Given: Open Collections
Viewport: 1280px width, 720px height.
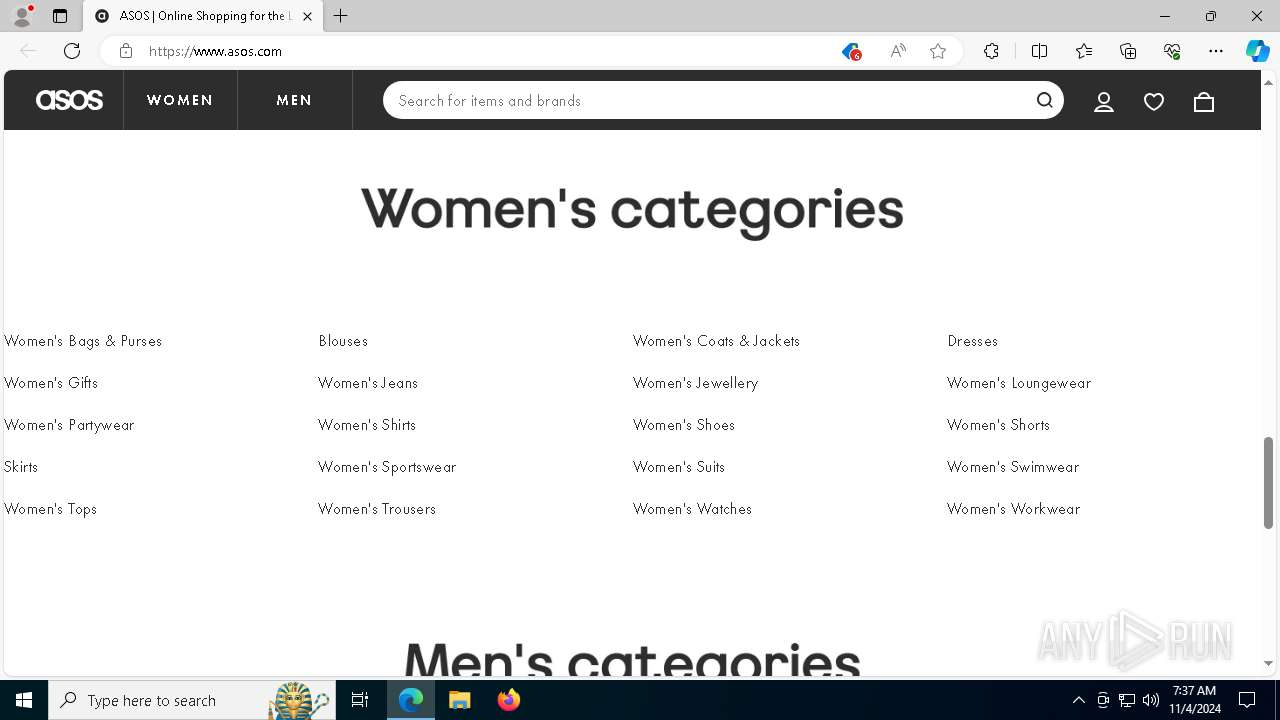Looking at the screenshot, I should (x=1128, y=51).
